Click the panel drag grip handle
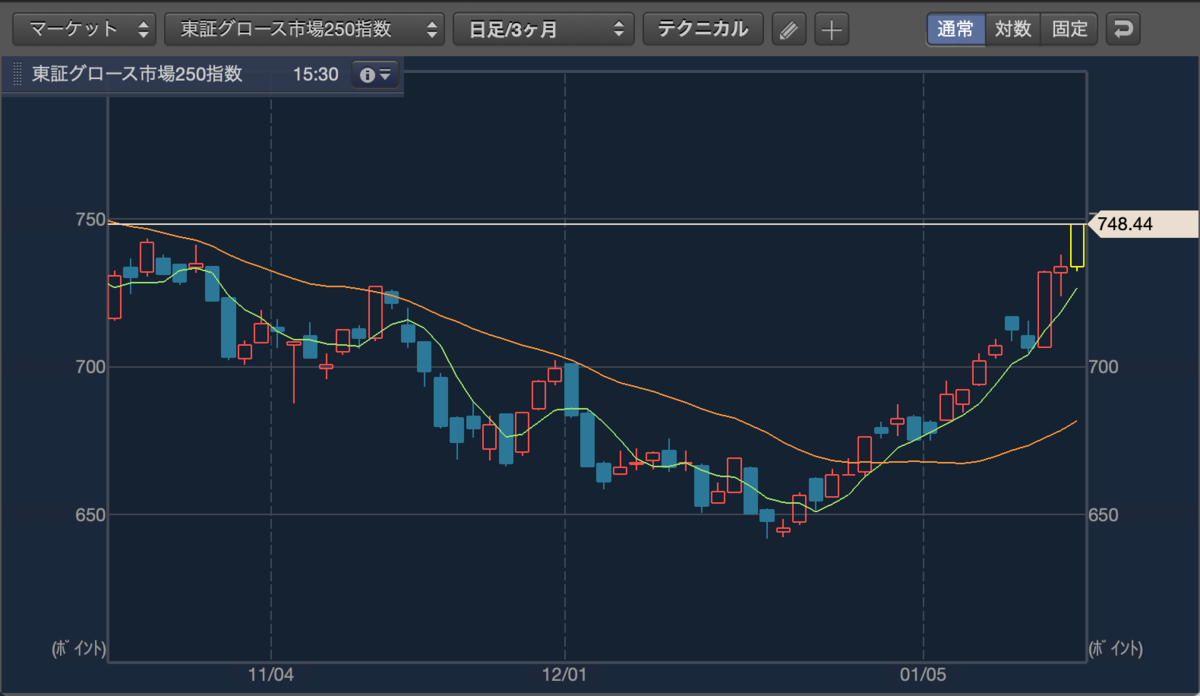 (17, 75)
